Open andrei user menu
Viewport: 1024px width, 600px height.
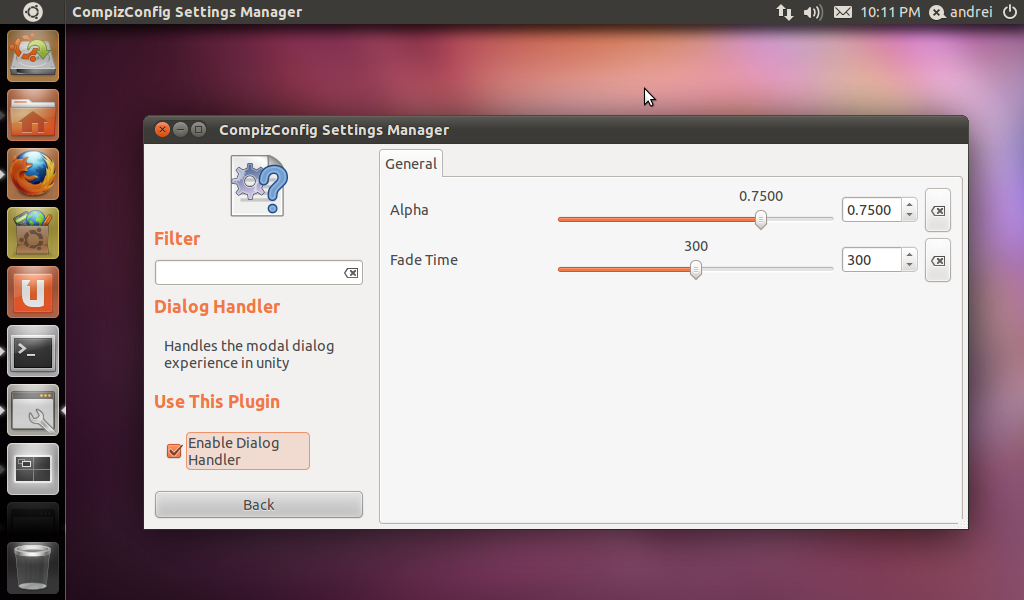click(961, 12)
